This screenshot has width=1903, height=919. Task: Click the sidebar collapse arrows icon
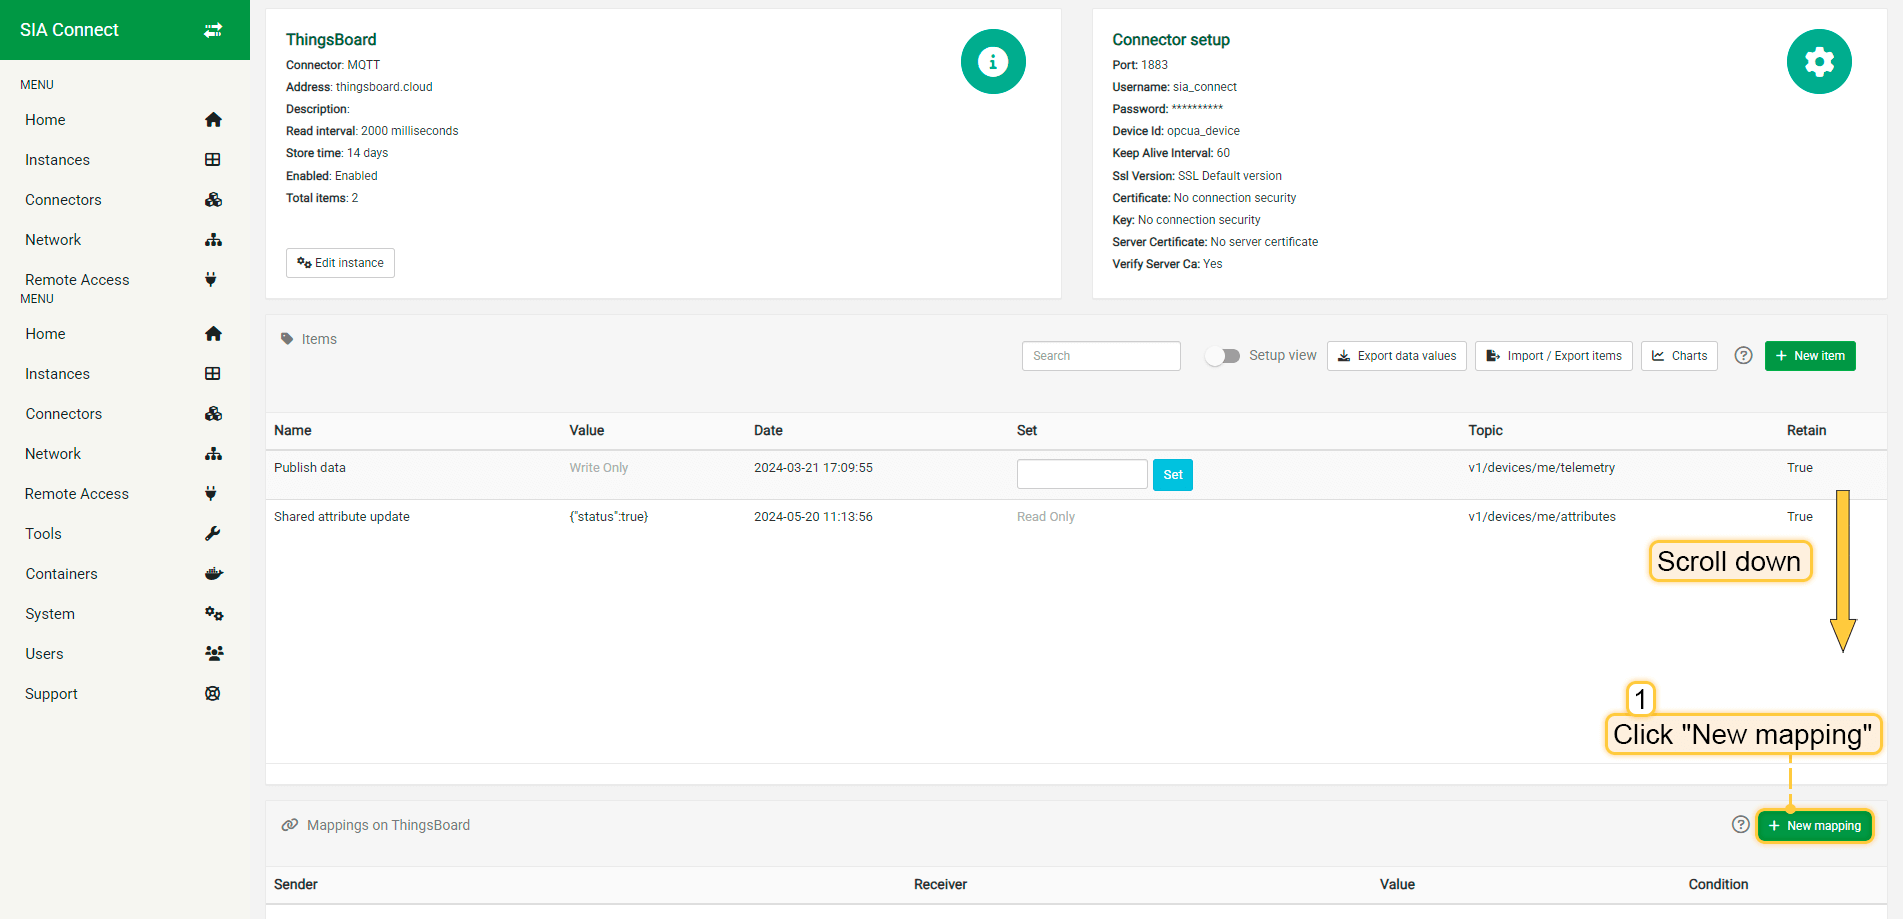(x=213, y=30)
